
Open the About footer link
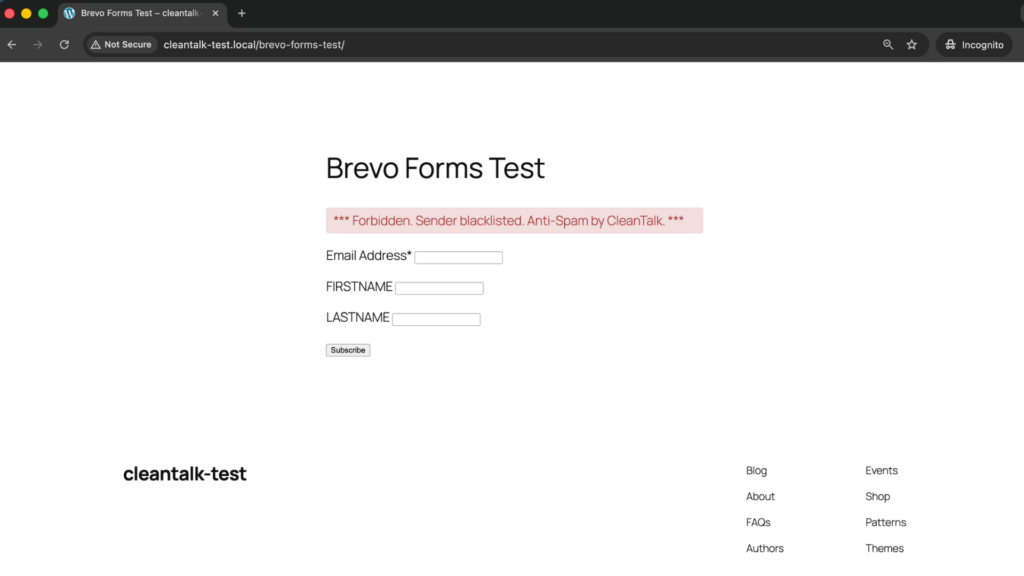[x=760, y=496]
